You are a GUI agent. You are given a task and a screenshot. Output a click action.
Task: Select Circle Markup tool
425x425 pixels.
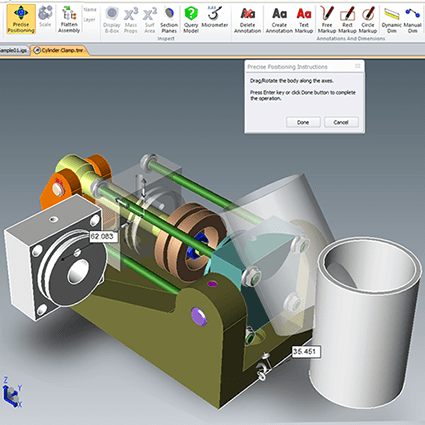coord(368,20)
